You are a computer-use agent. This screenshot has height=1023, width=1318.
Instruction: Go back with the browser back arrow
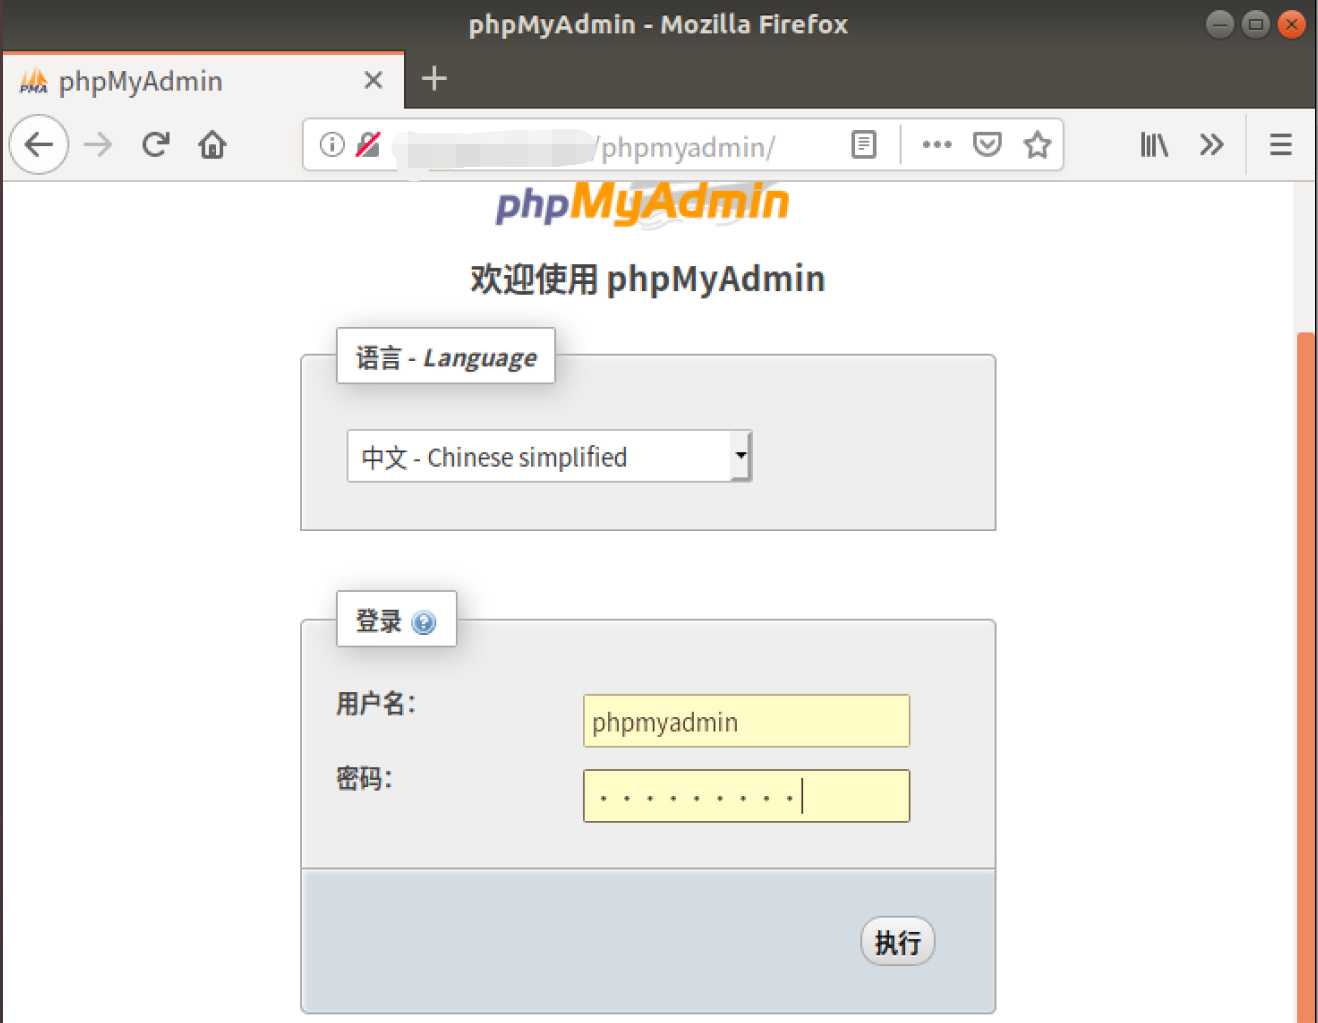click(39, 145)
